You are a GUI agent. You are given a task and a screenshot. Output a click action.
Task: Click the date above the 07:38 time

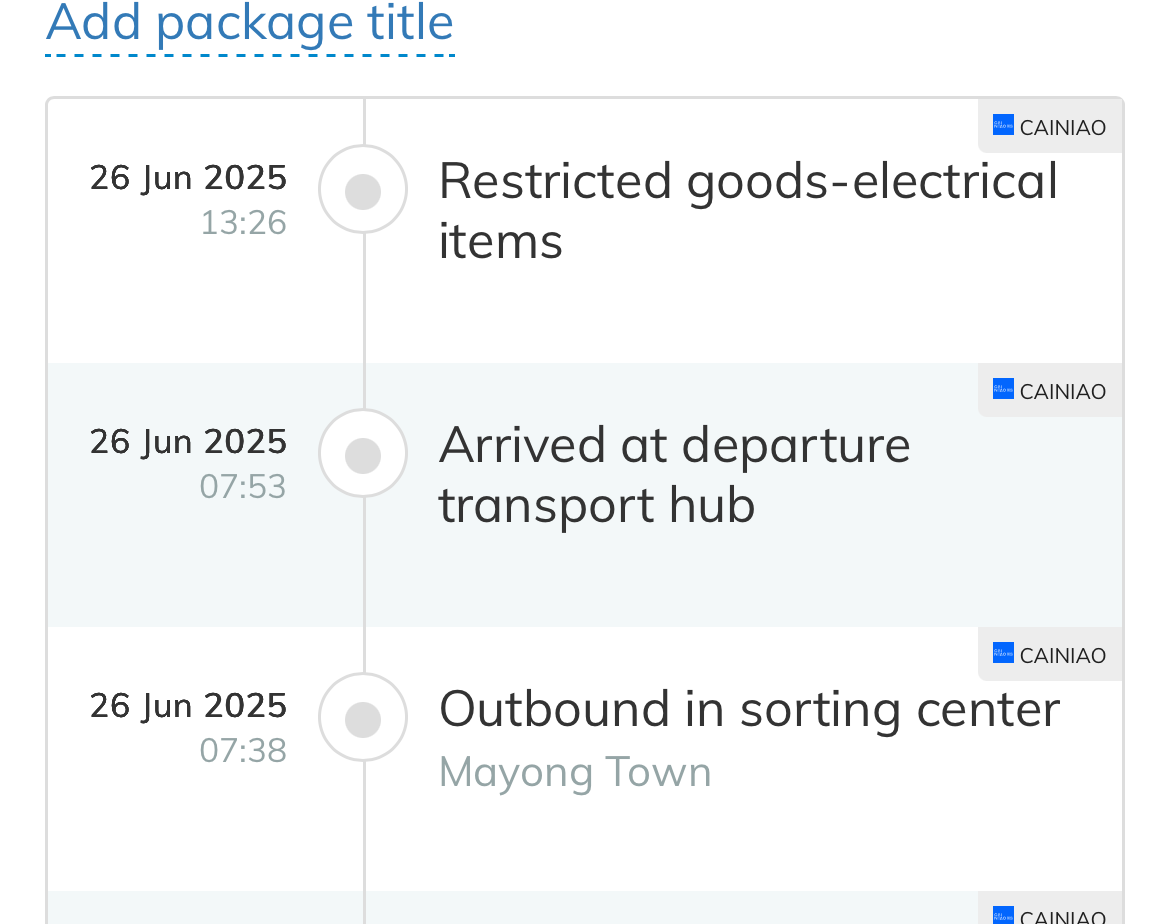coord(188,706)
